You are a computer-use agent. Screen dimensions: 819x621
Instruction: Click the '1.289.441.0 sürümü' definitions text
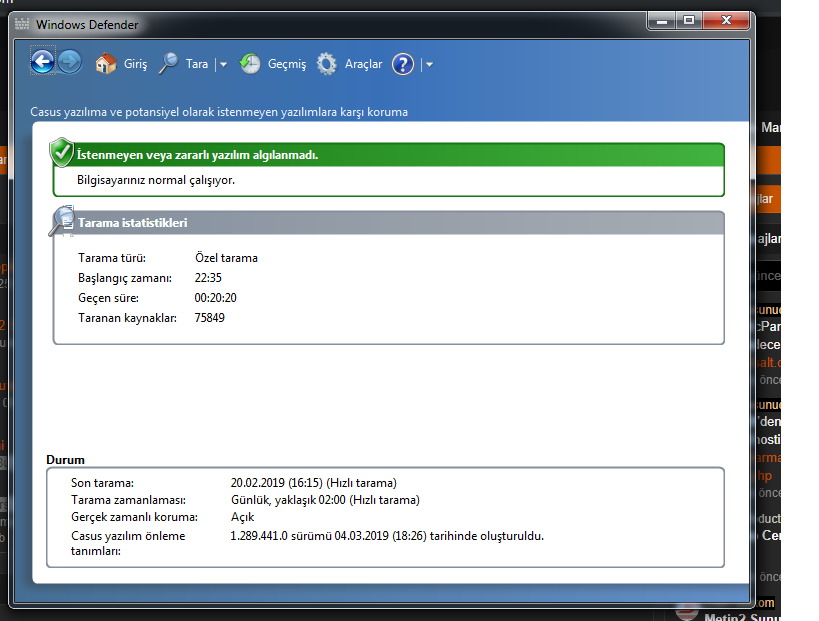281,536
